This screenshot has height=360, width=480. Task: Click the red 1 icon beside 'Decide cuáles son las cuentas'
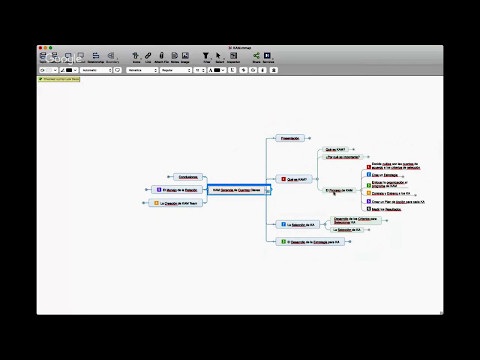pyautogui.click(x=369, y=167)
